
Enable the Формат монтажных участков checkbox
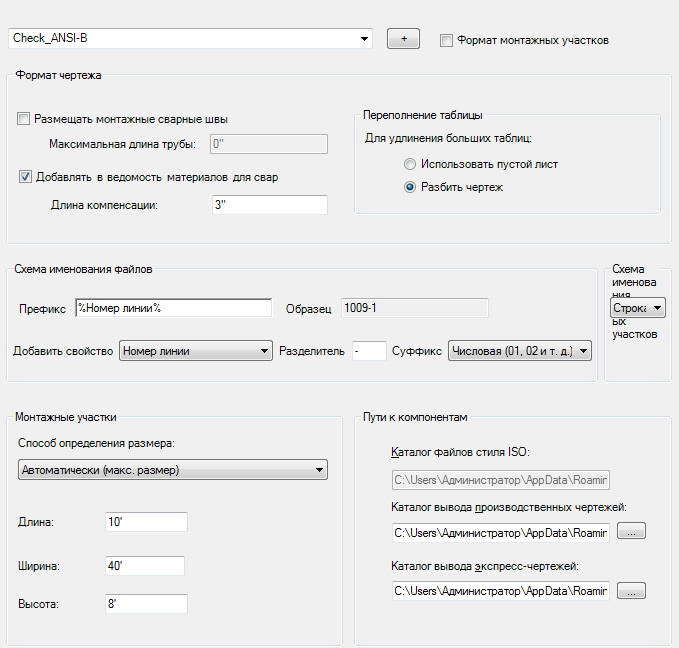(x=446, y=40)
